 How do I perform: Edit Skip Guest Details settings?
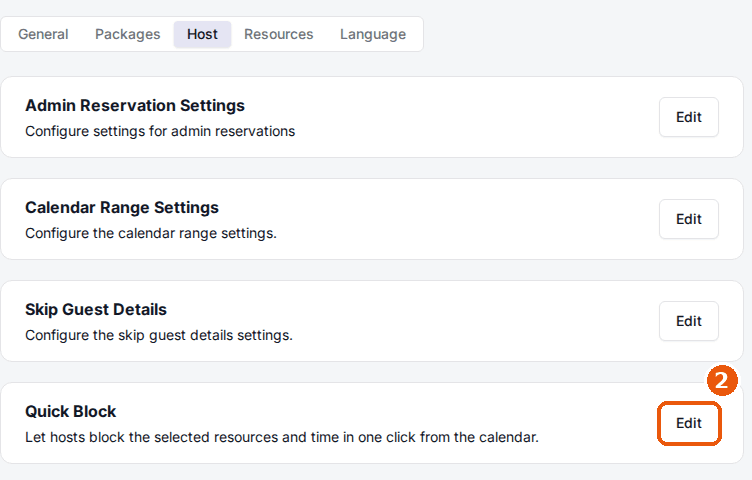(x=689, y=321)
